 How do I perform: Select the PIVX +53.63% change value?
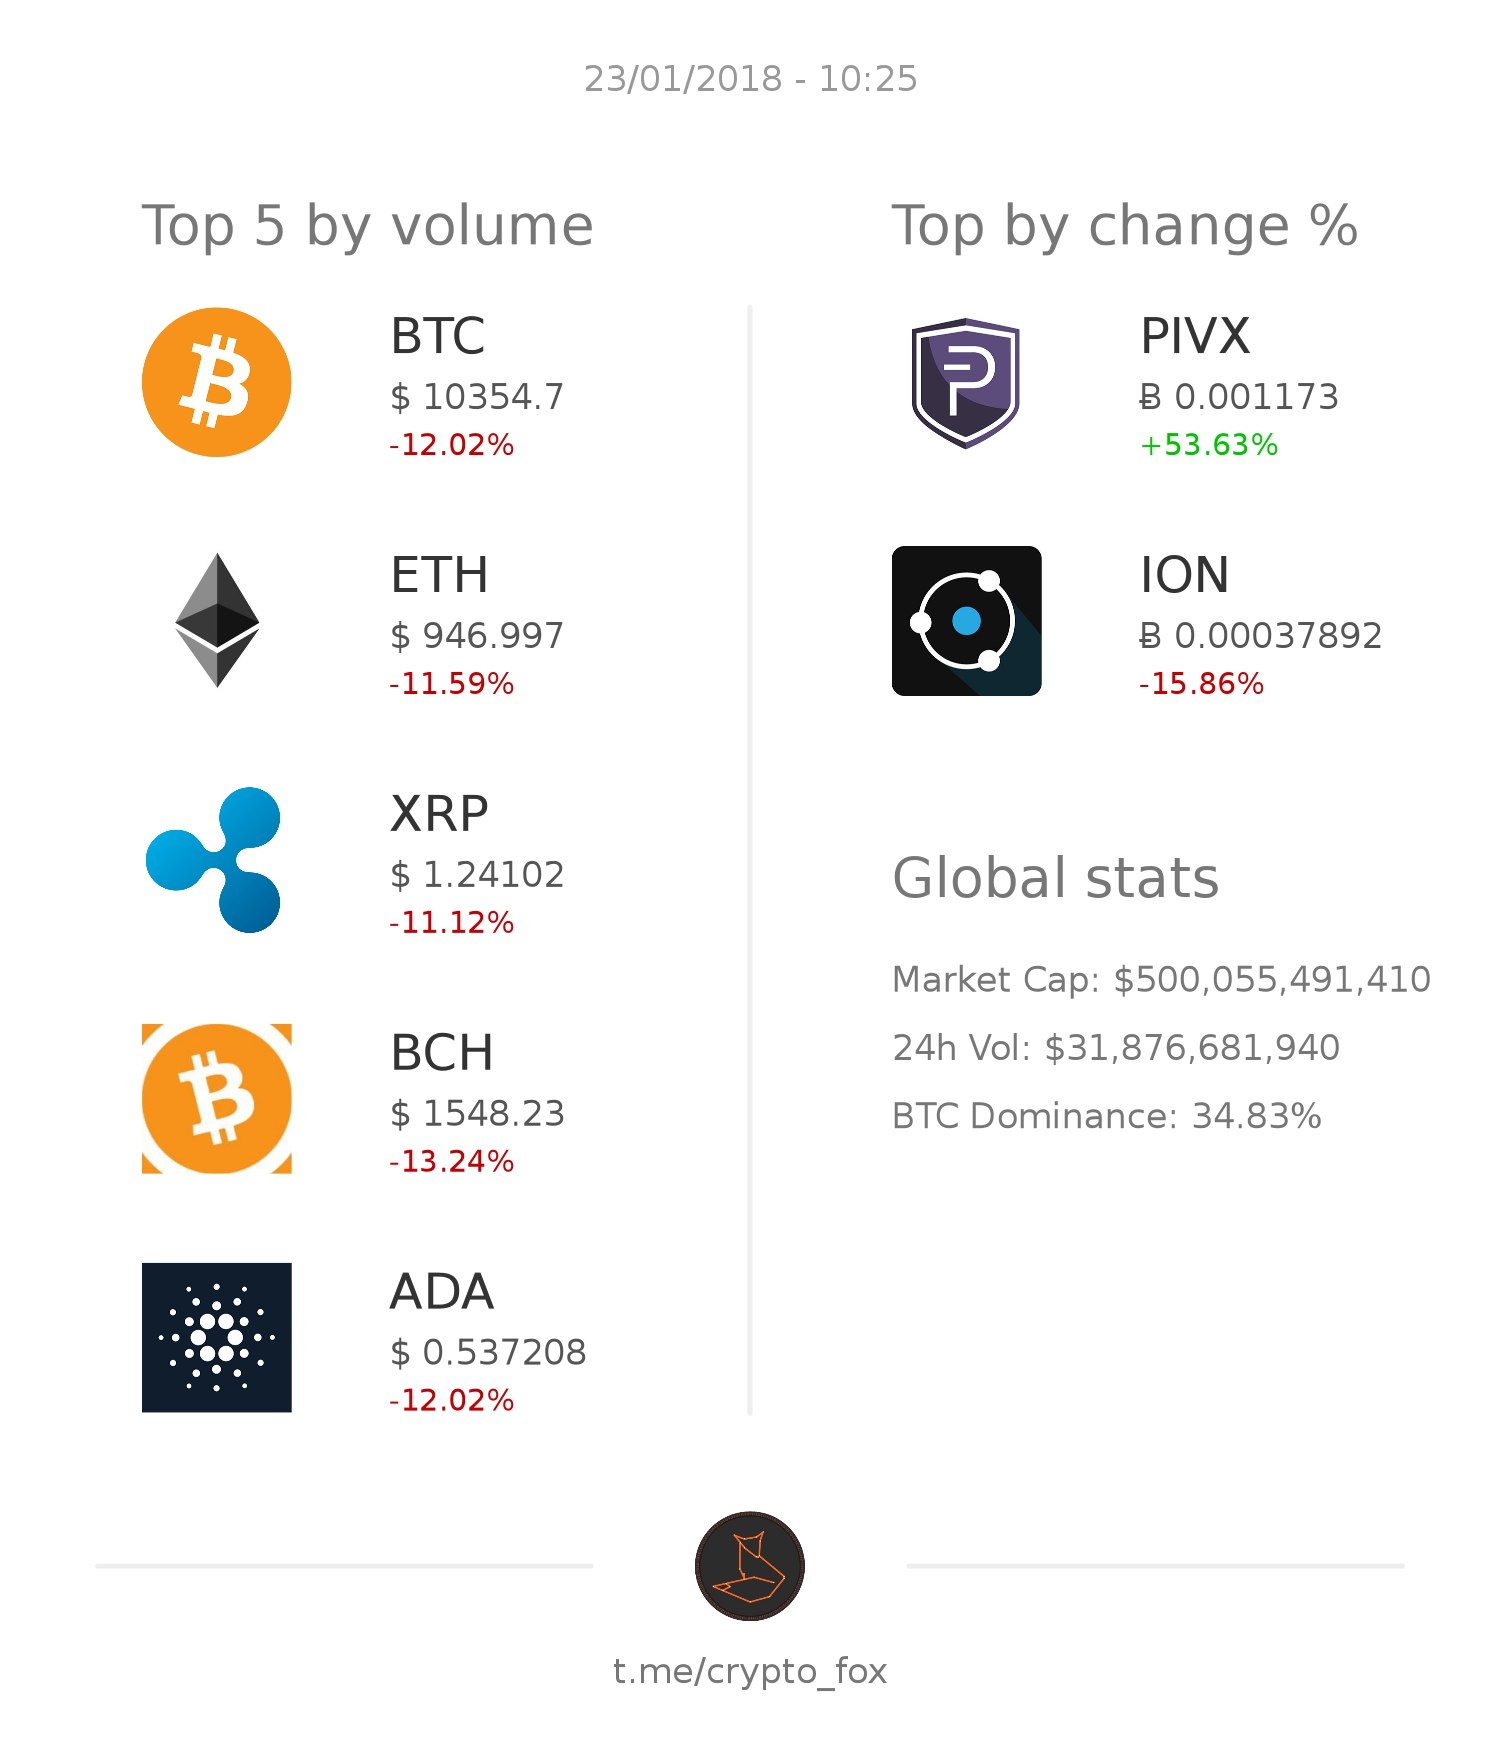click(1209, 445)
